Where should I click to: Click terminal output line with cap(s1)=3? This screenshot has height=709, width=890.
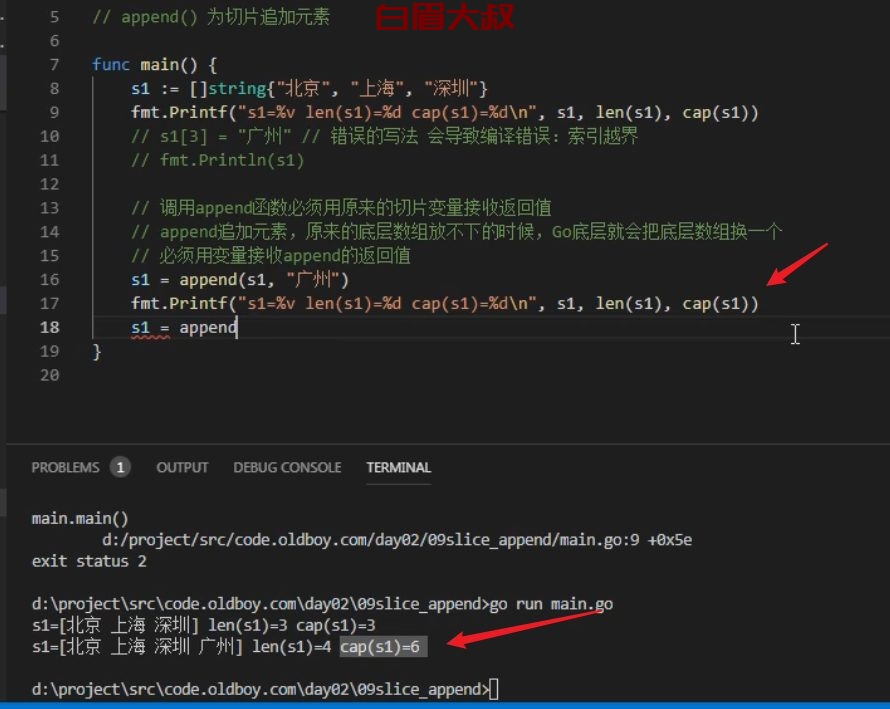pos(203,625)
